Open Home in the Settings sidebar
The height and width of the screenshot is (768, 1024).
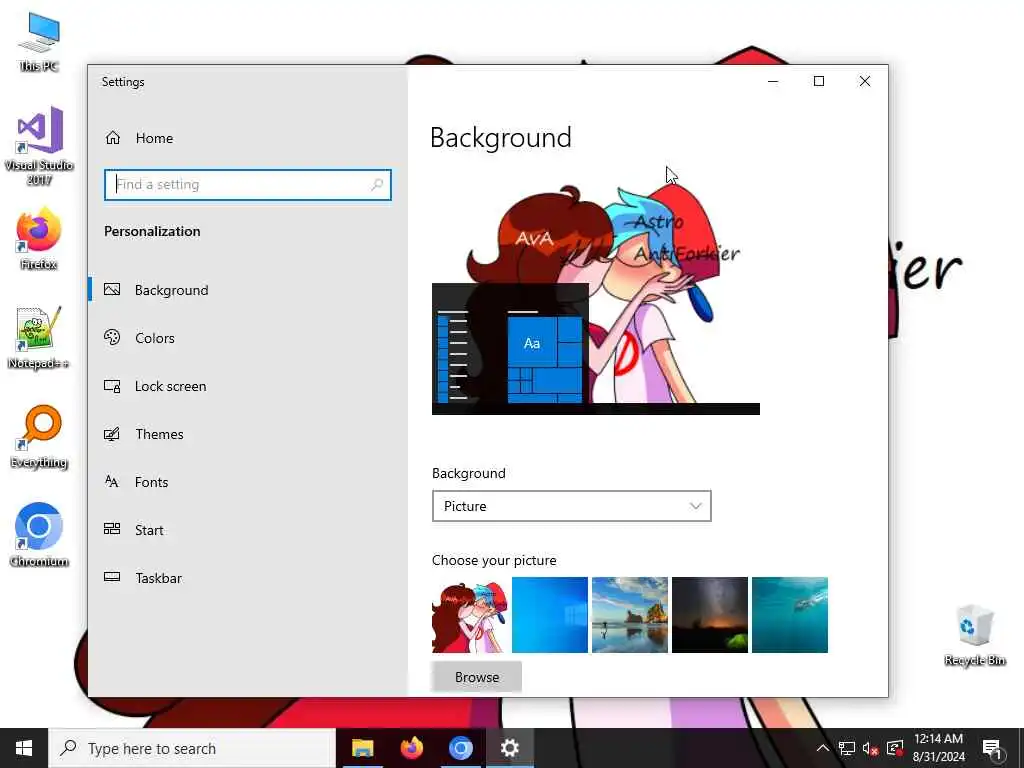pyautogui.click(x=248, y=138)
